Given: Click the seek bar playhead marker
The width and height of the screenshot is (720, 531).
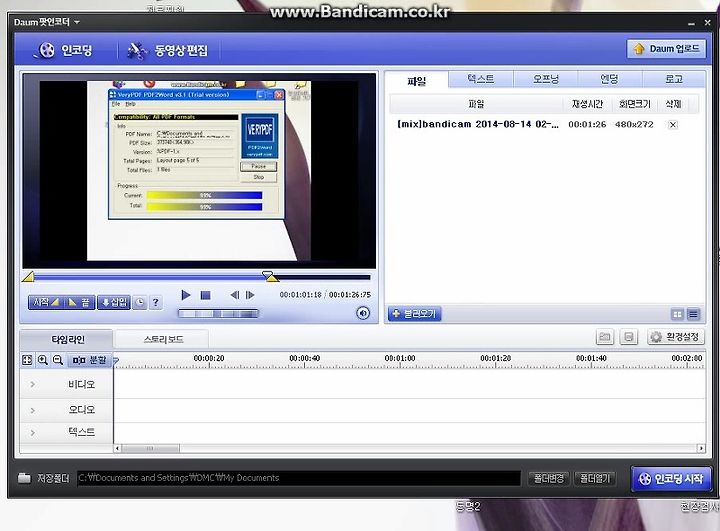Looking at the screenshot, I should pos(270,276).
